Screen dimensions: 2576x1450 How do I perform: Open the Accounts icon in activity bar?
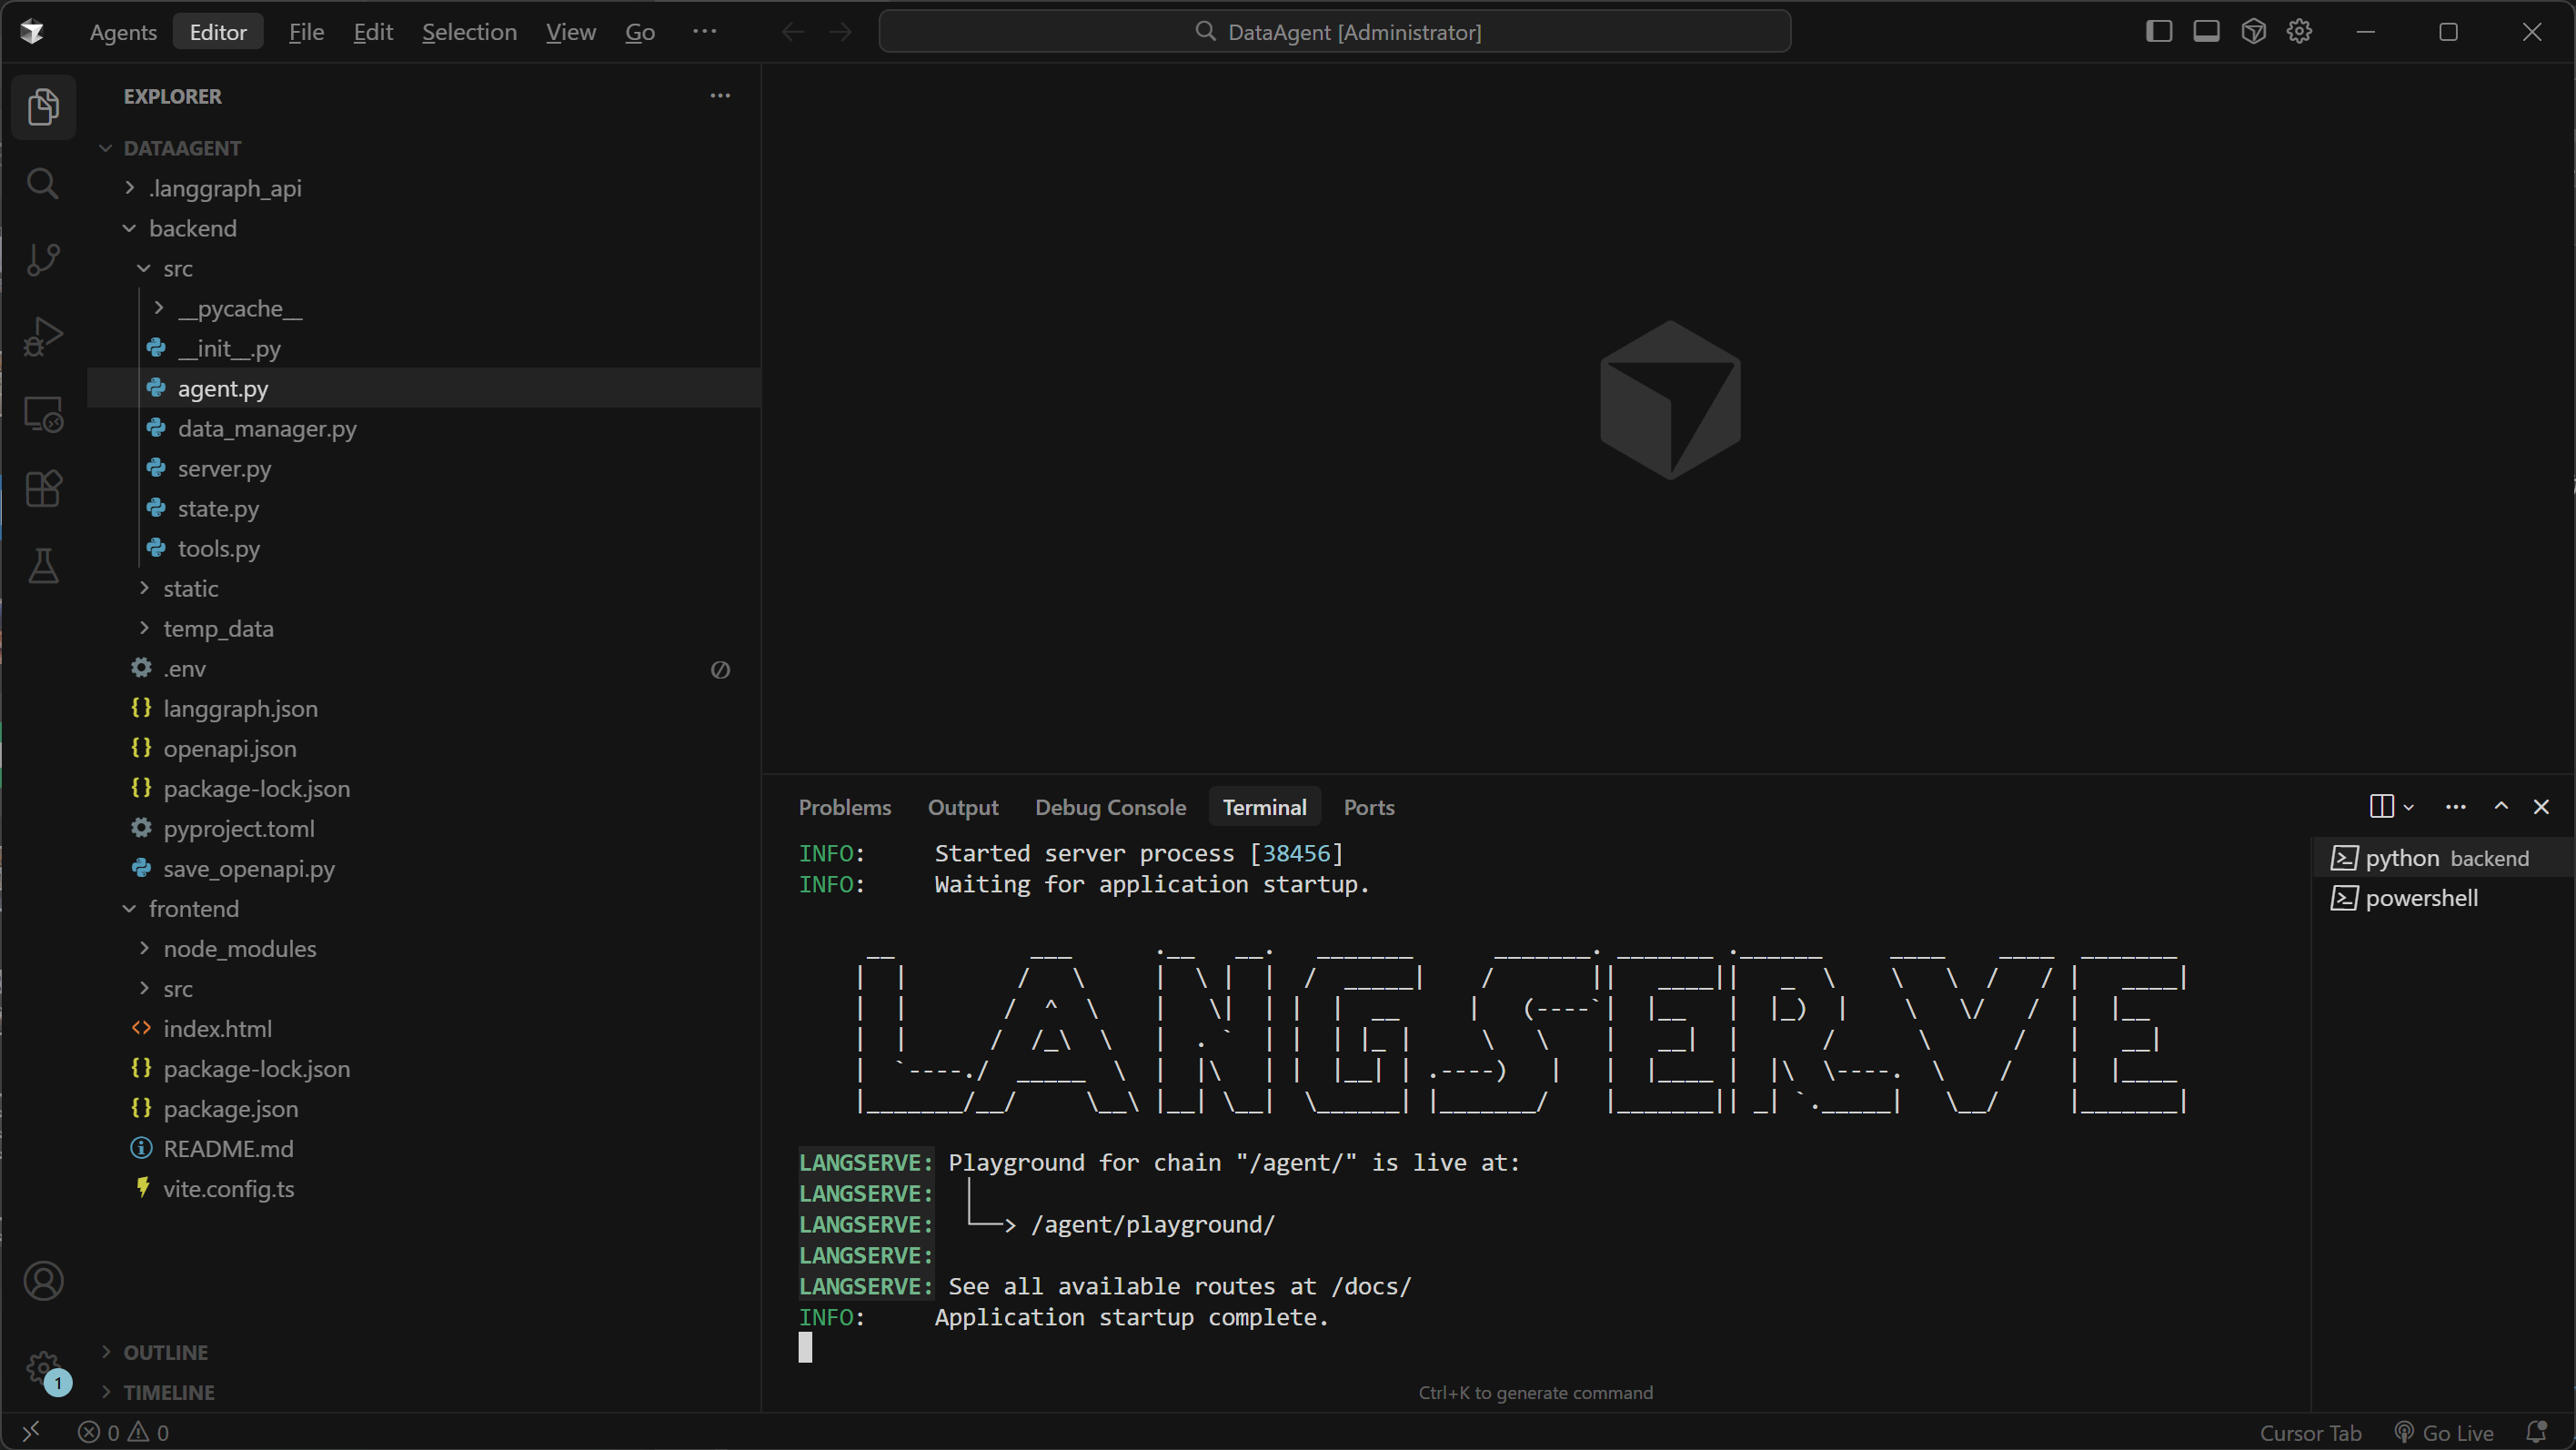[43, 1281]
